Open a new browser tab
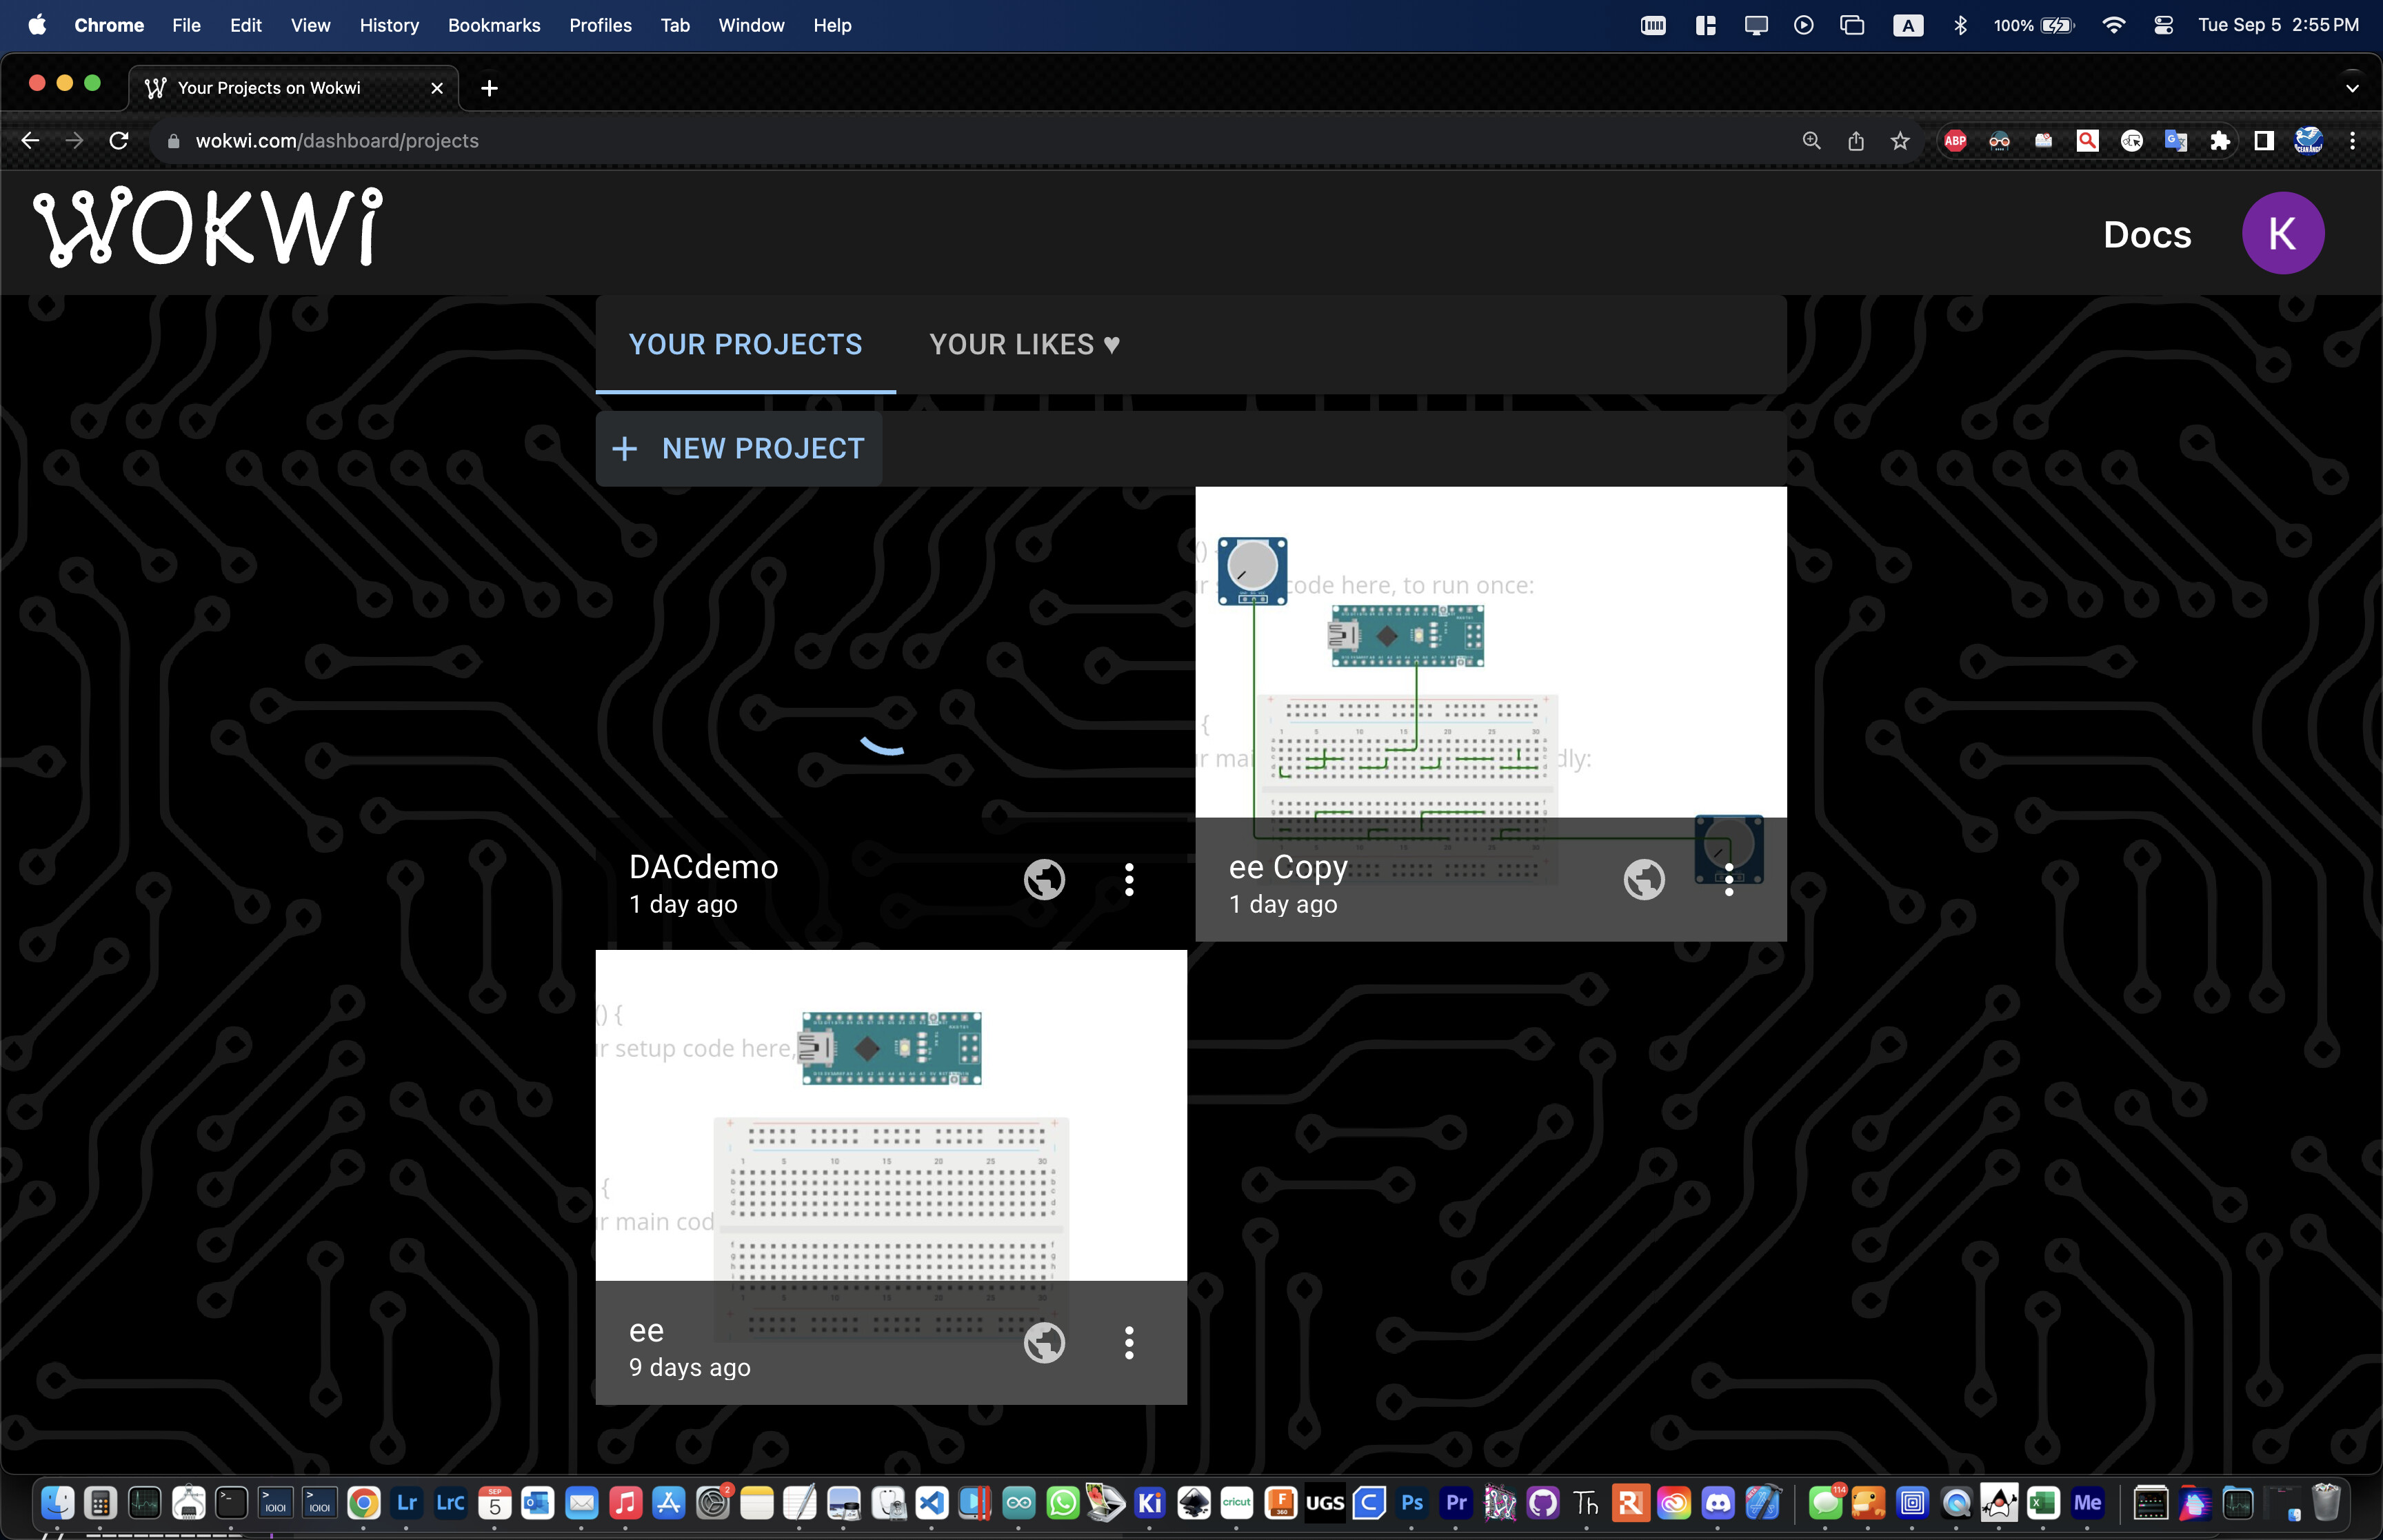The image size is (2383, 1540). (489, 88)
